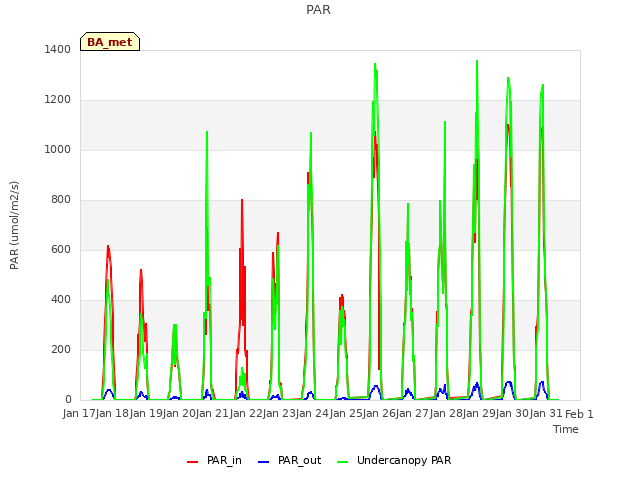Click the red PAR_in peak on Jan 18
This screenshot has width=640, height=480.
point(108,246)
